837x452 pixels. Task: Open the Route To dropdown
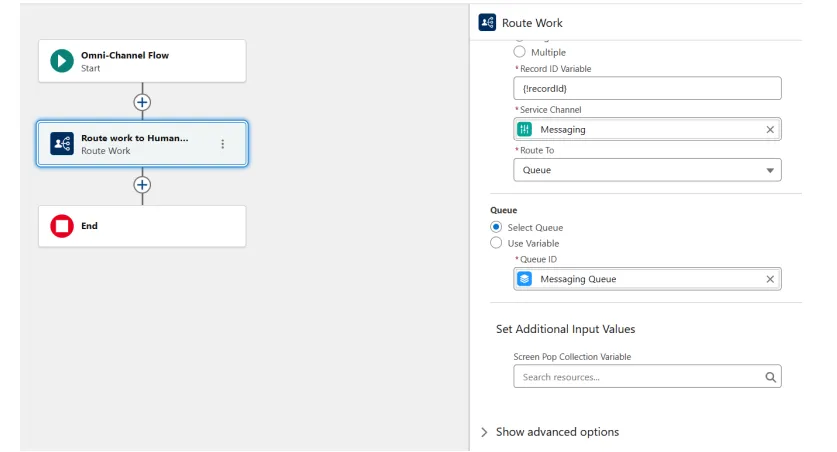(x=647, y=170)
